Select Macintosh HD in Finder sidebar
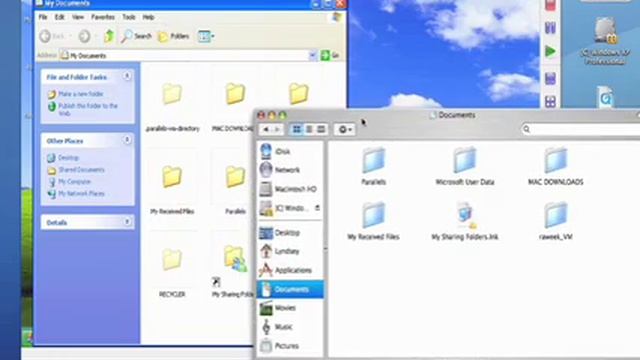640x360 pixels. point(291,189)
